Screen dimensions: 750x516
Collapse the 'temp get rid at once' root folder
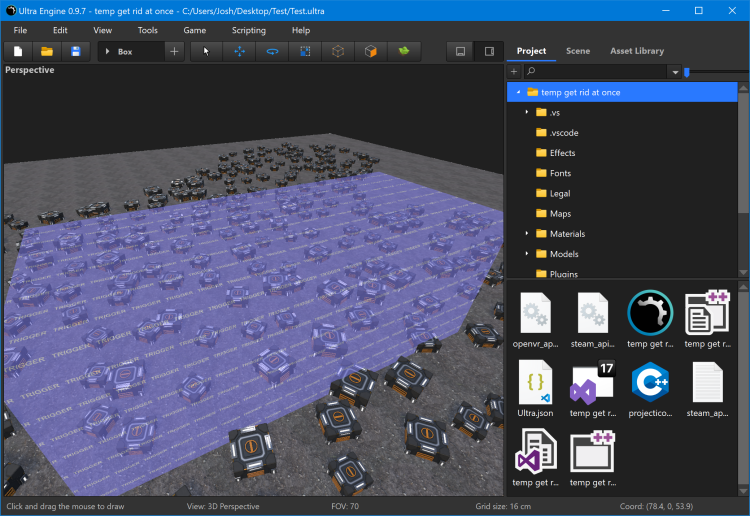point(518,92)
